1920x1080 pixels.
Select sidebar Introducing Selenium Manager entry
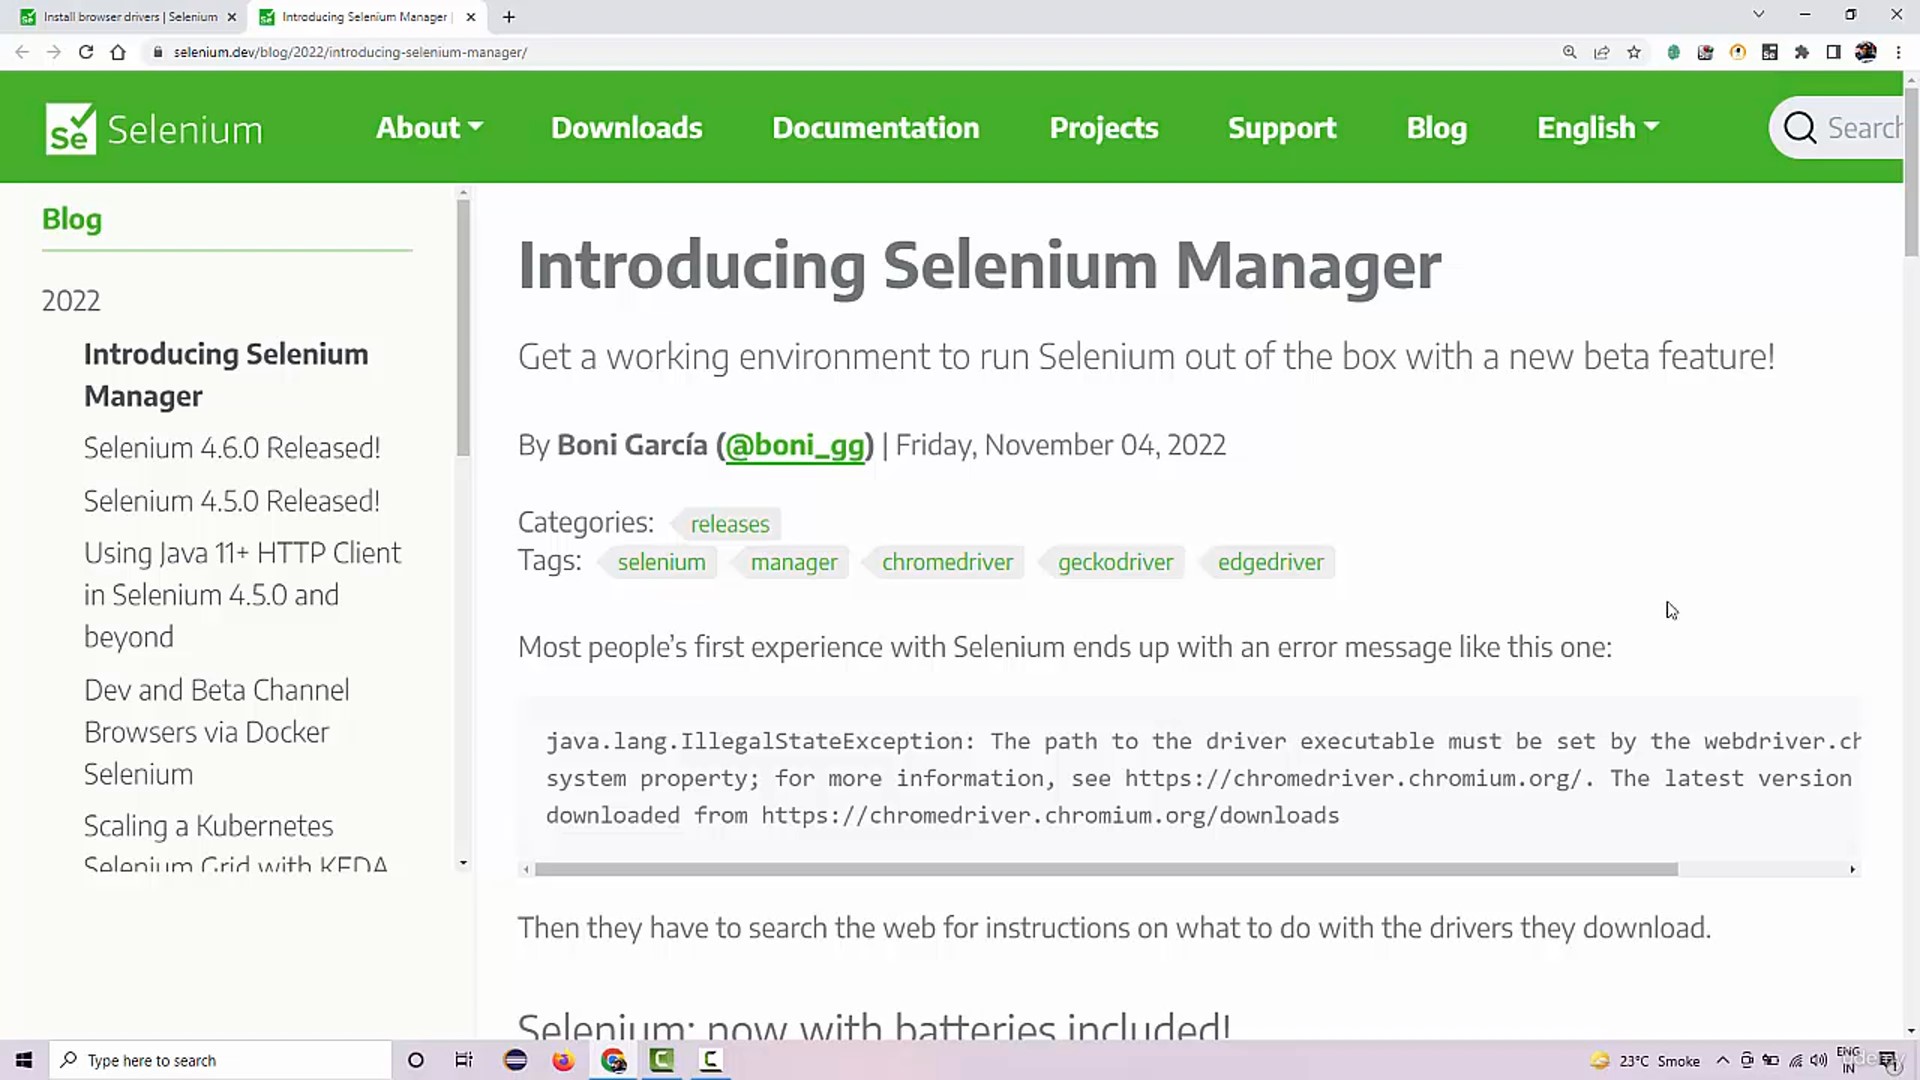(x=226, y=375)
